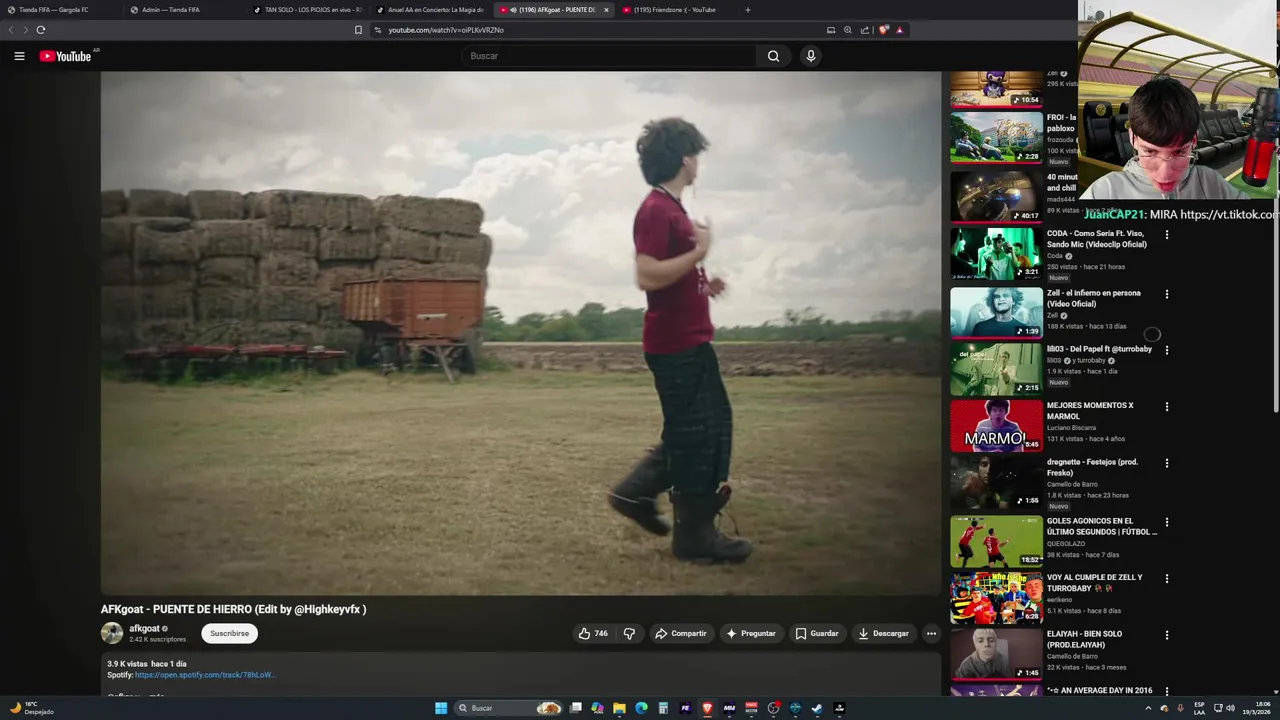Open options menu for lili03 - Del Papel

click(x=1166, y=350)
